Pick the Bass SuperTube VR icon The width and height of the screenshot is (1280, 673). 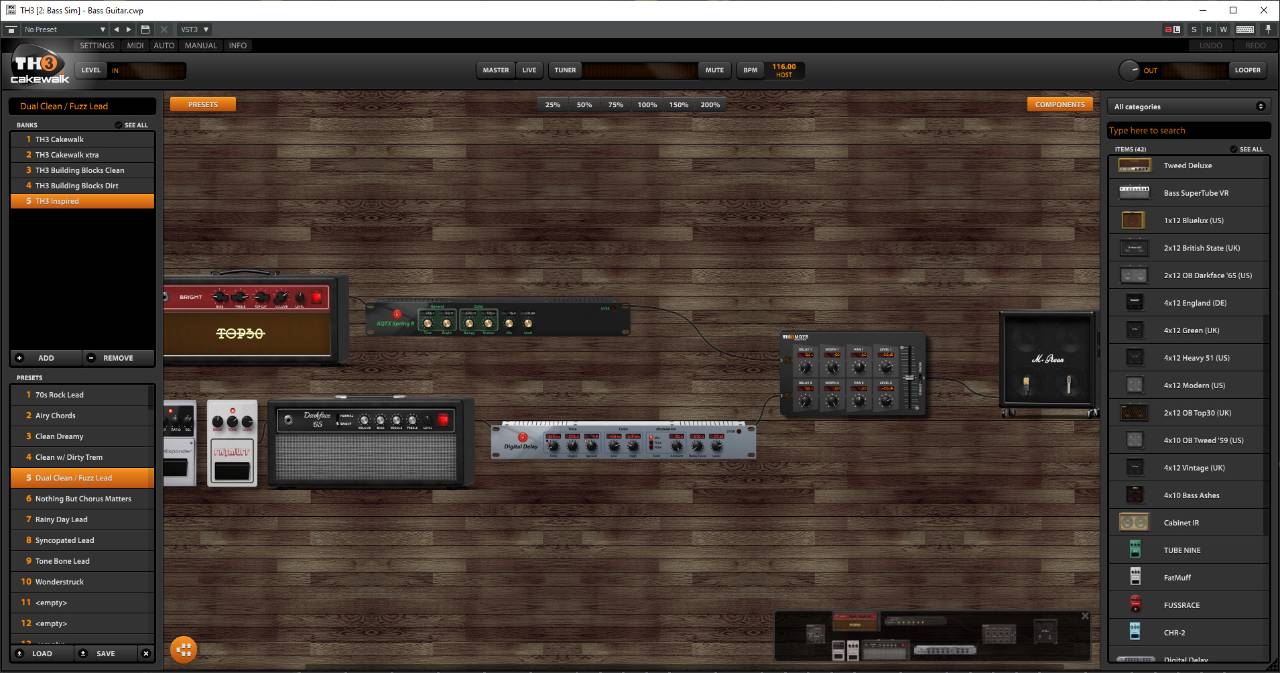pos(1134,193)
